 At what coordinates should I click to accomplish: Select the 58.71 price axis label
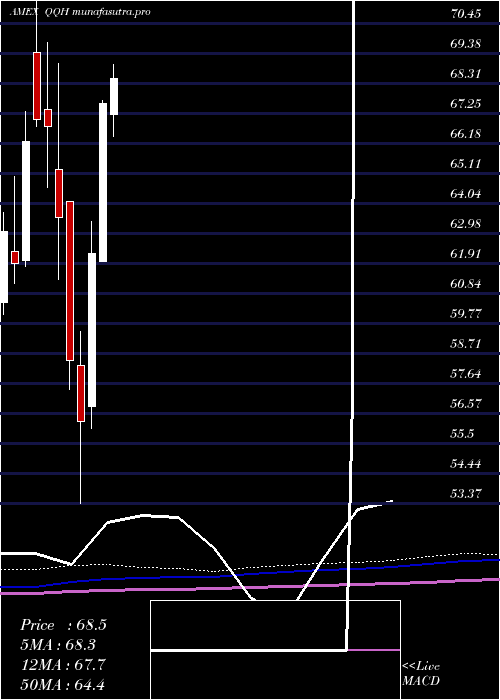point(466,344)
